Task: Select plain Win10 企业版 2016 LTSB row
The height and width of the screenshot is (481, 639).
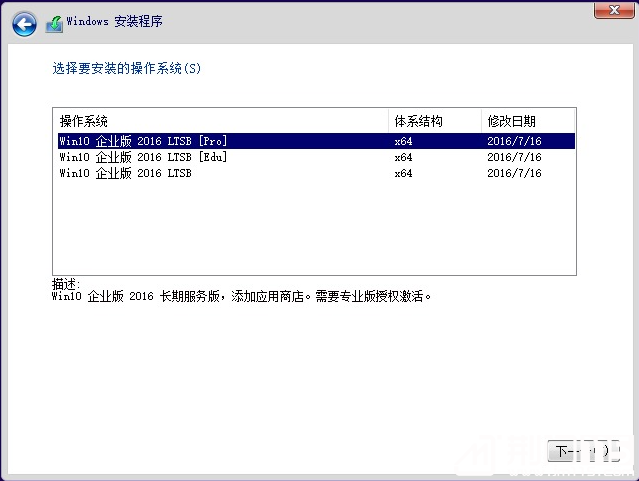Action: click(x=316, y=173)
